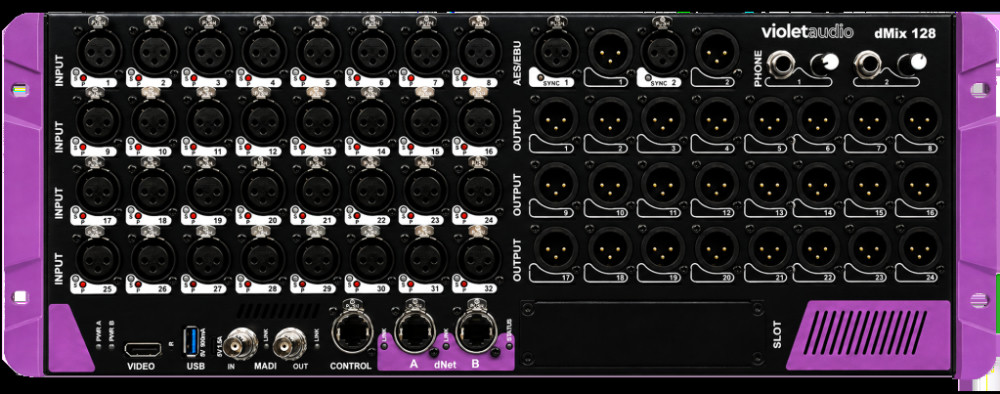Click XLR output connector 4

tap(717, 119)
